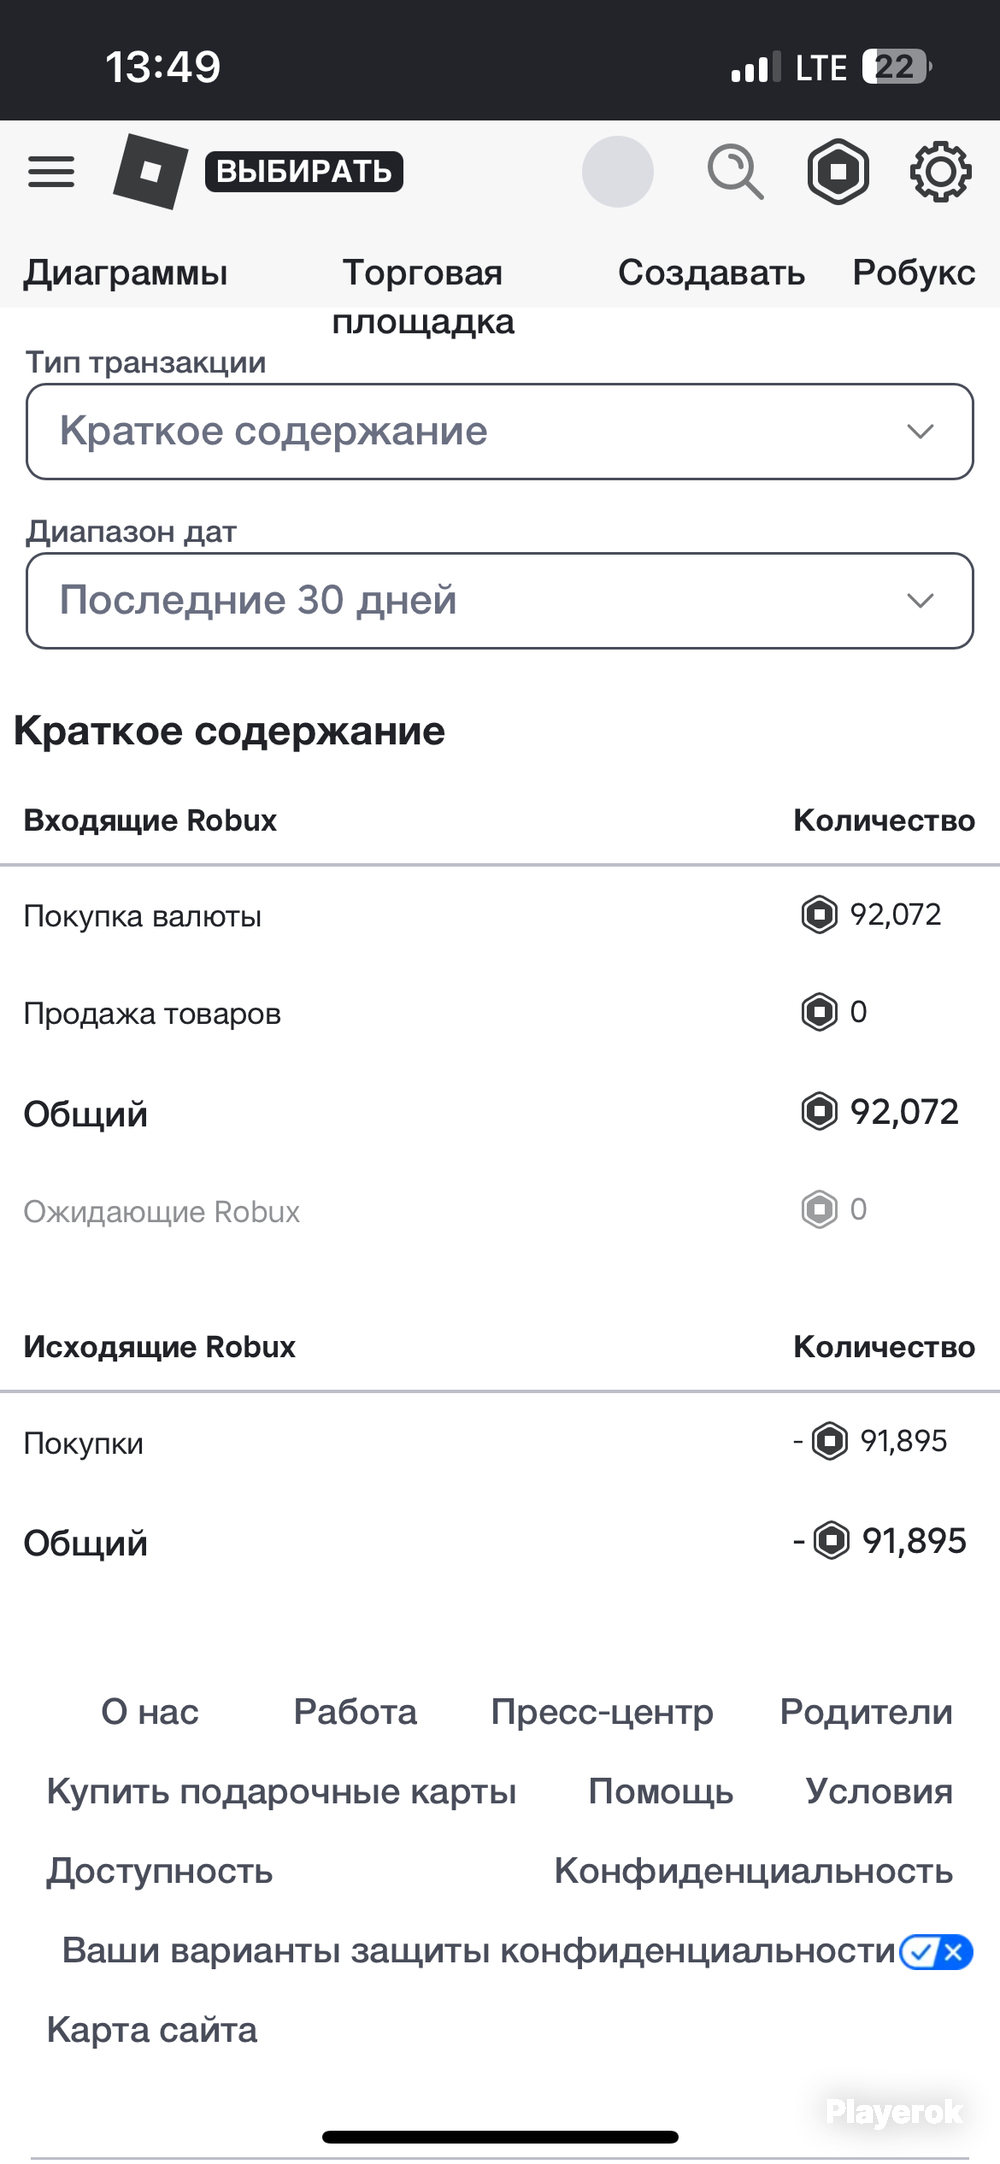Viewport: 1000px width, 2164px height.
Task: Open the settings gear icon
Action: (940, 172)
